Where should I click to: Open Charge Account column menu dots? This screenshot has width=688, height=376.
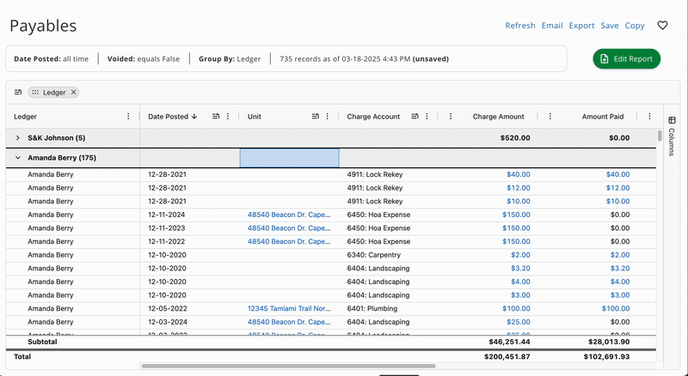tap(427, 116)
